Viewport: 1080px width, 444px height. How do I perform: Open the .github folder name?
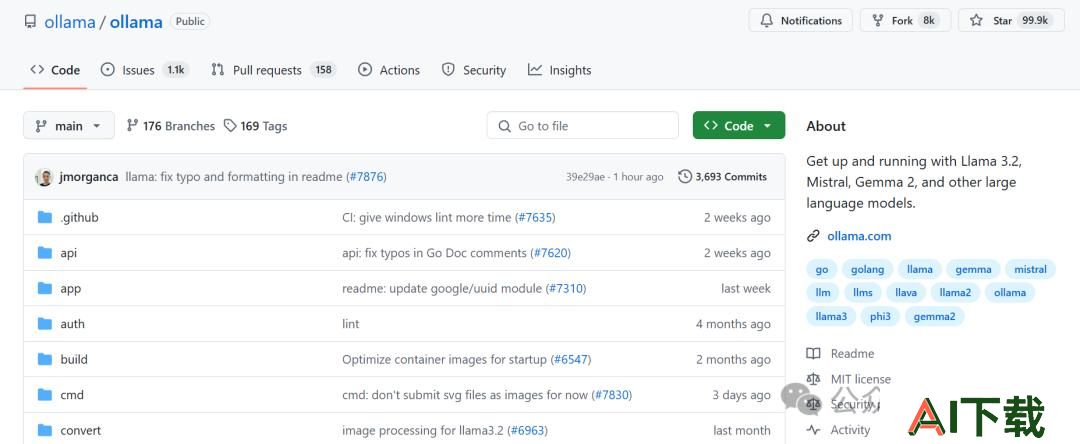(x=79, y=218)
